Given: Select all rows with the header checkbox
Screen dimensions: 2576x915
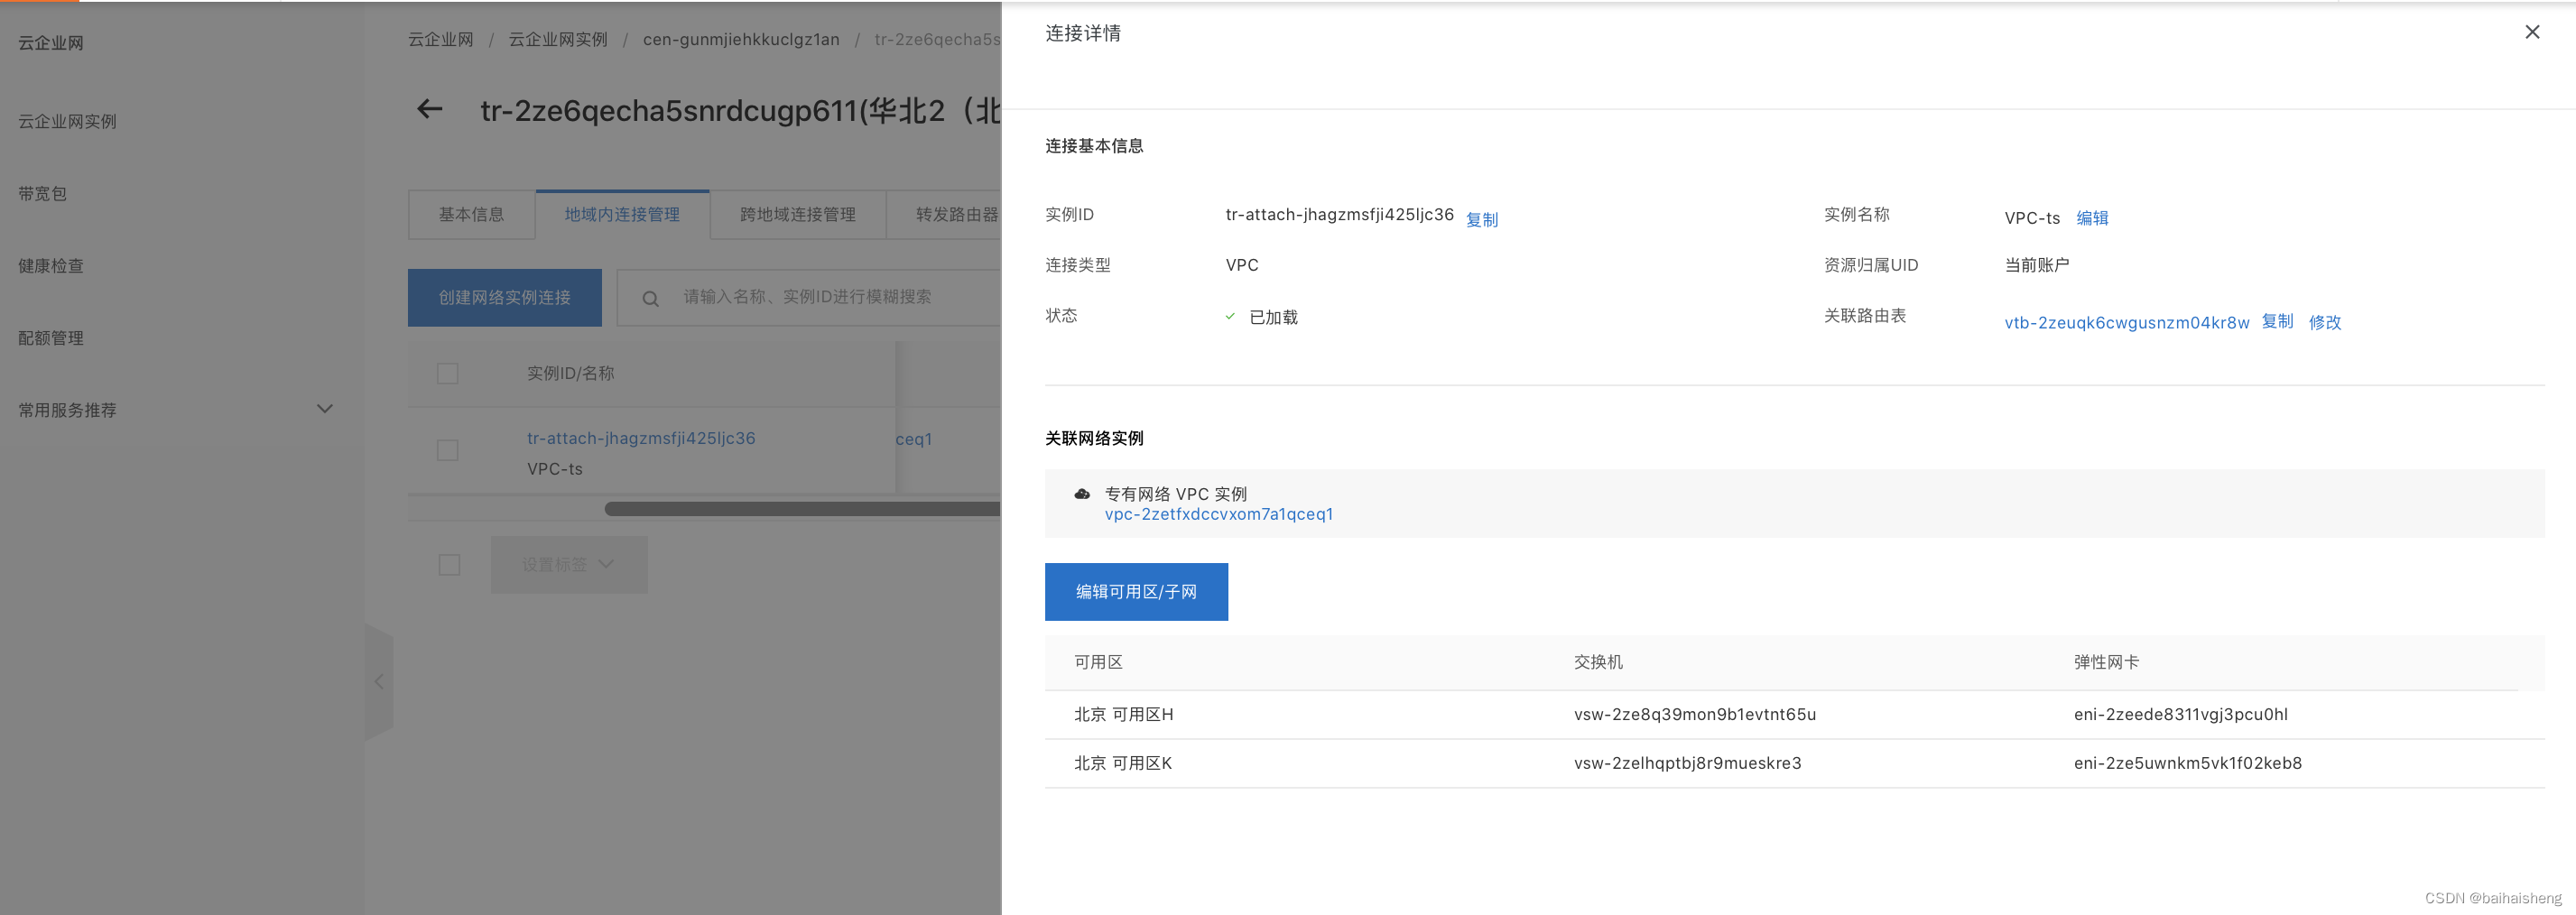Looking at the screenshot, I should click(x=447, y=372).
